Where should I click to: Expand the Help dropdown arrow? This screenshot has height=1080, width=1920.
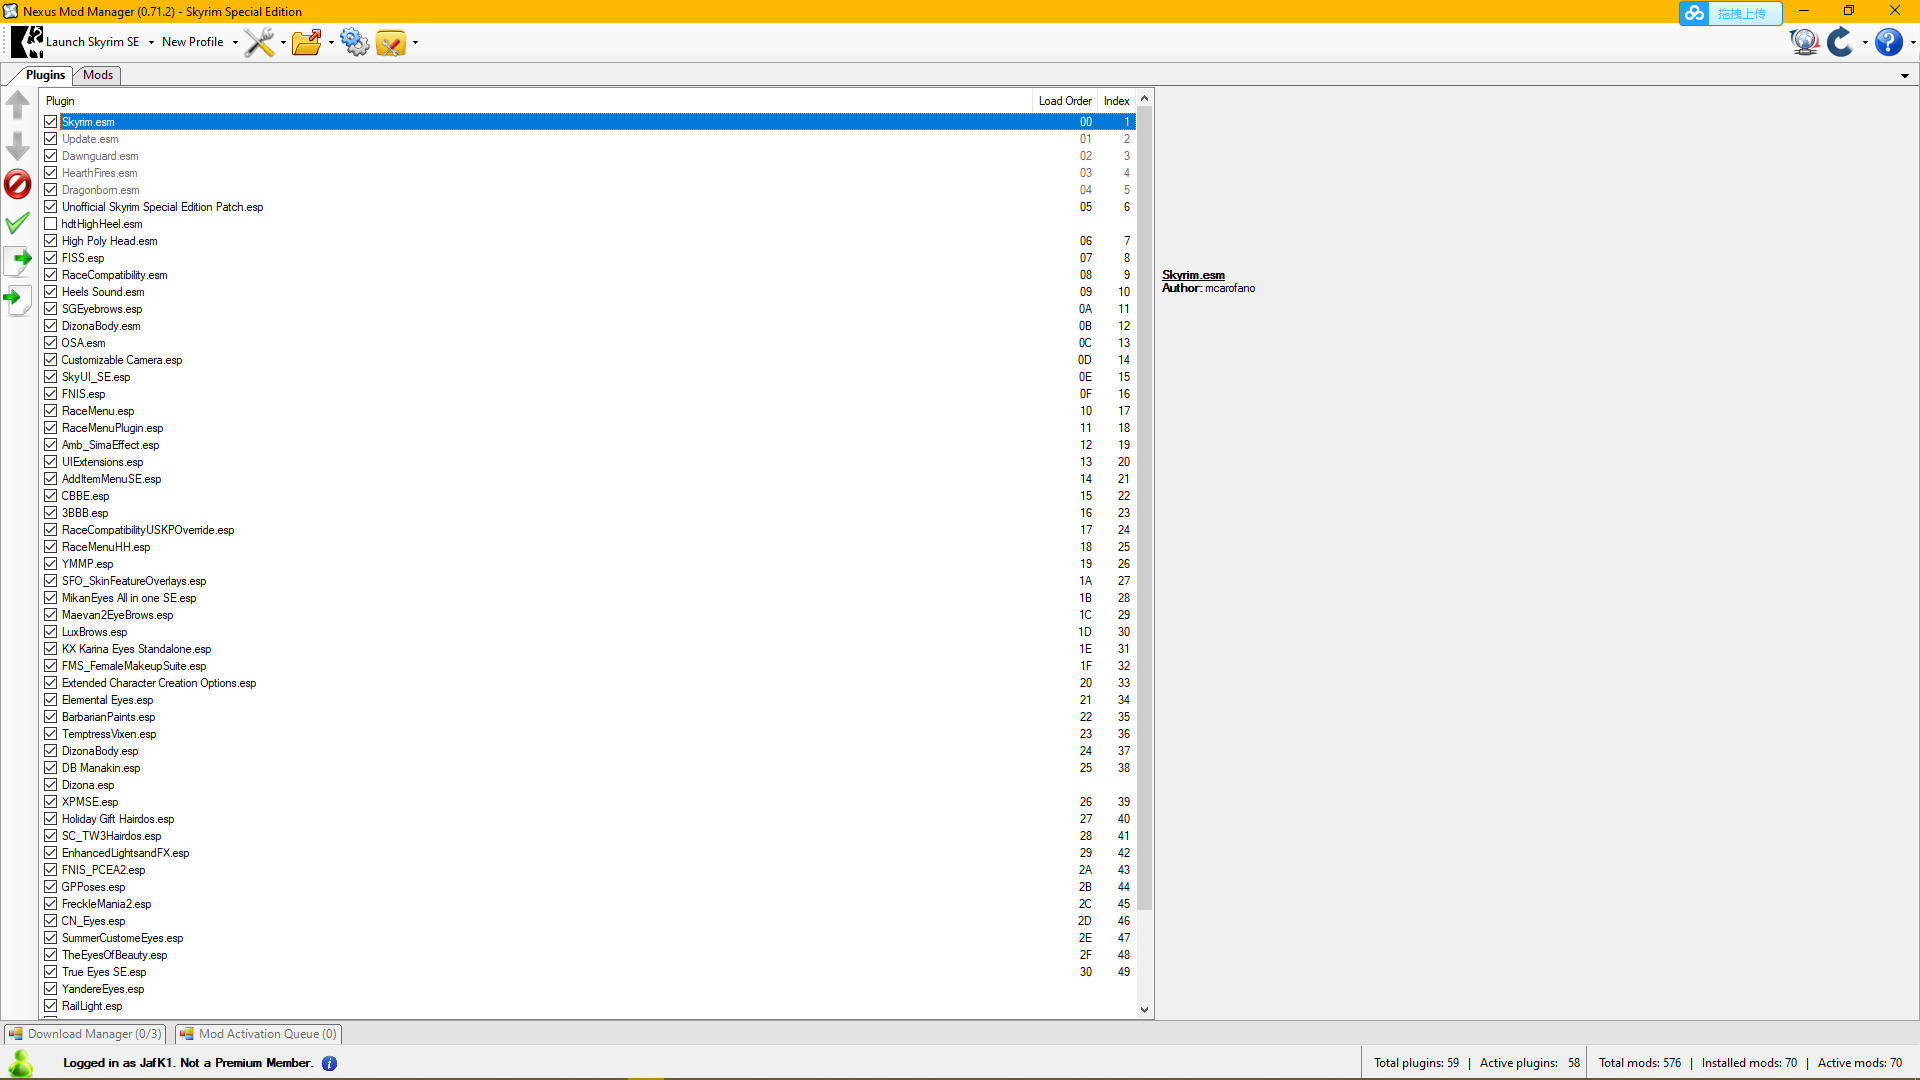pos(1912,42)
